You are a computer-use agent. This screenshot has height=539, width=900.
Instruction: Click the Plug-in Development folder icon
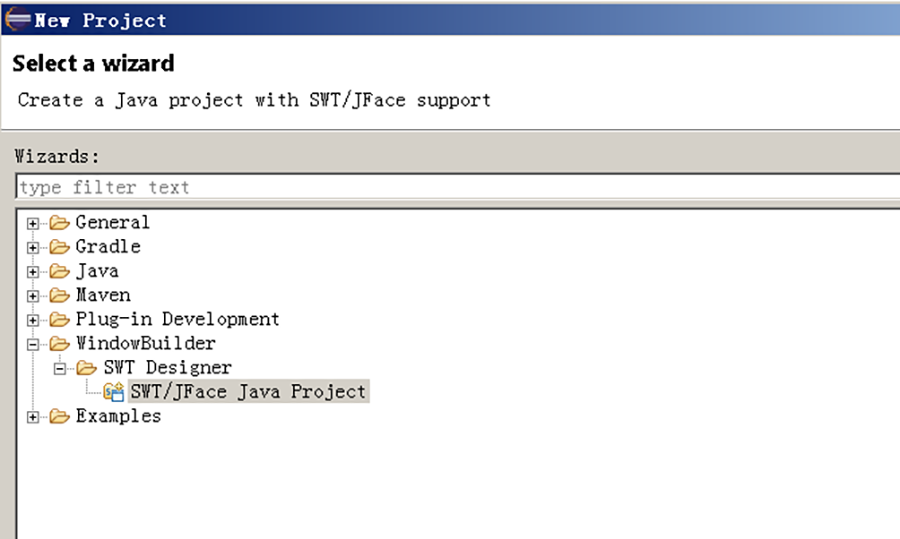[59, 320]
